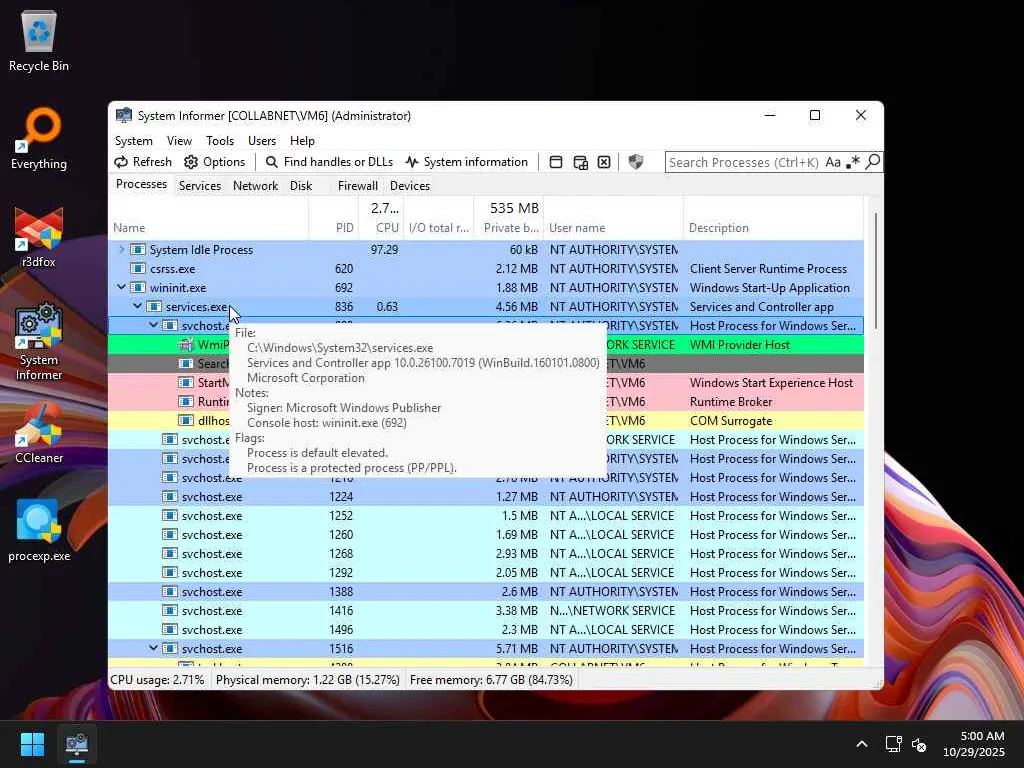Sort by Description column header
Viewport: 1024px width, 768px height.
click(773, 228)
